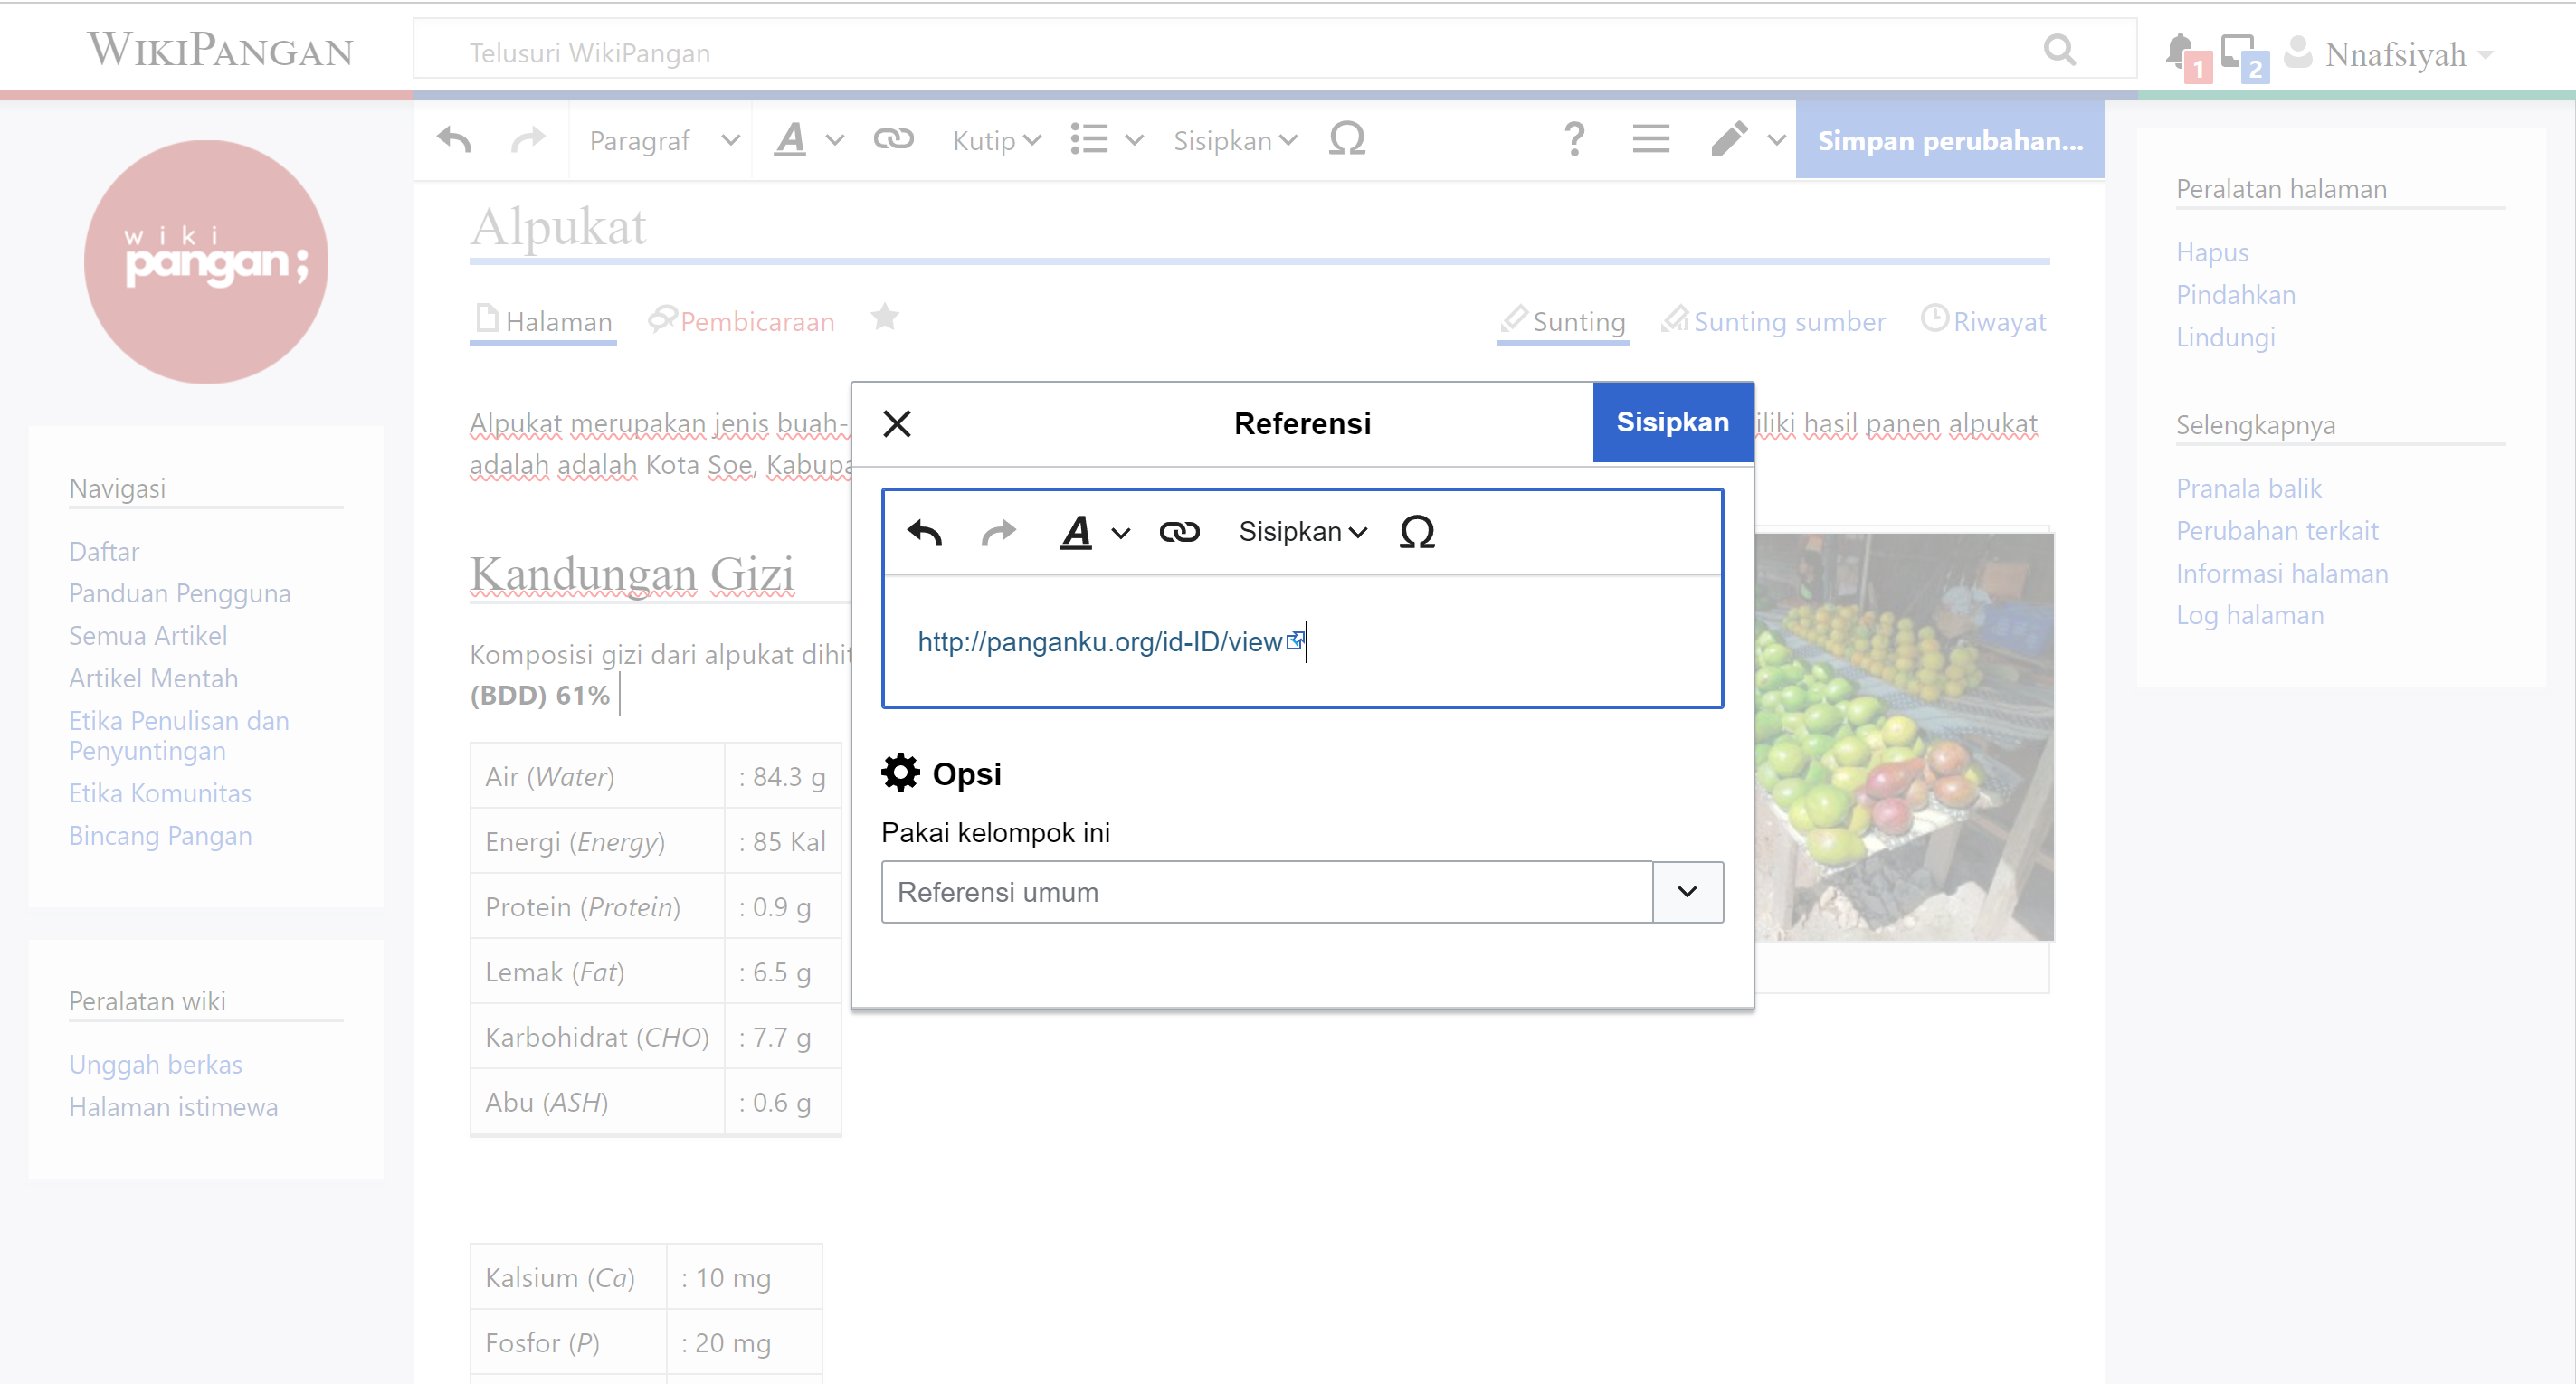Click the hamburger page options icon
Screen dimensions: 2576x1384
1651,139
